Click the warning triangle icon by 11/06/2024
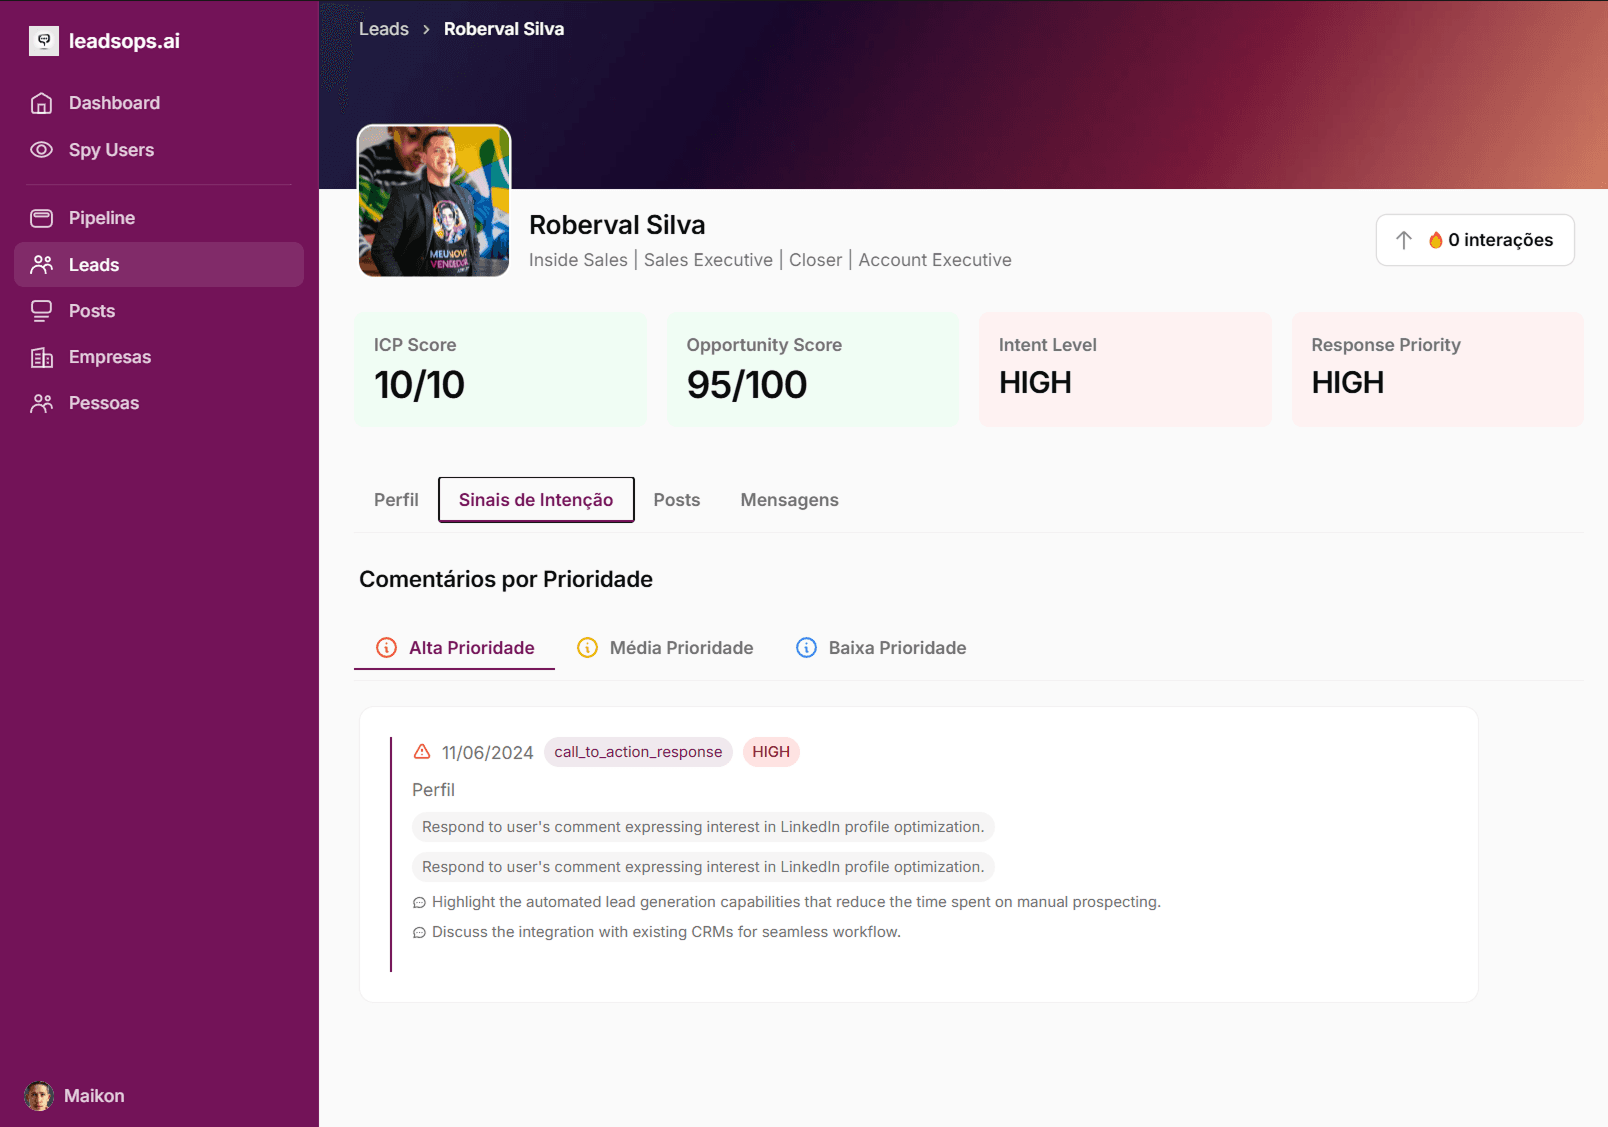The width and height of the screenshot is (1608, 1127). (422, 751)
